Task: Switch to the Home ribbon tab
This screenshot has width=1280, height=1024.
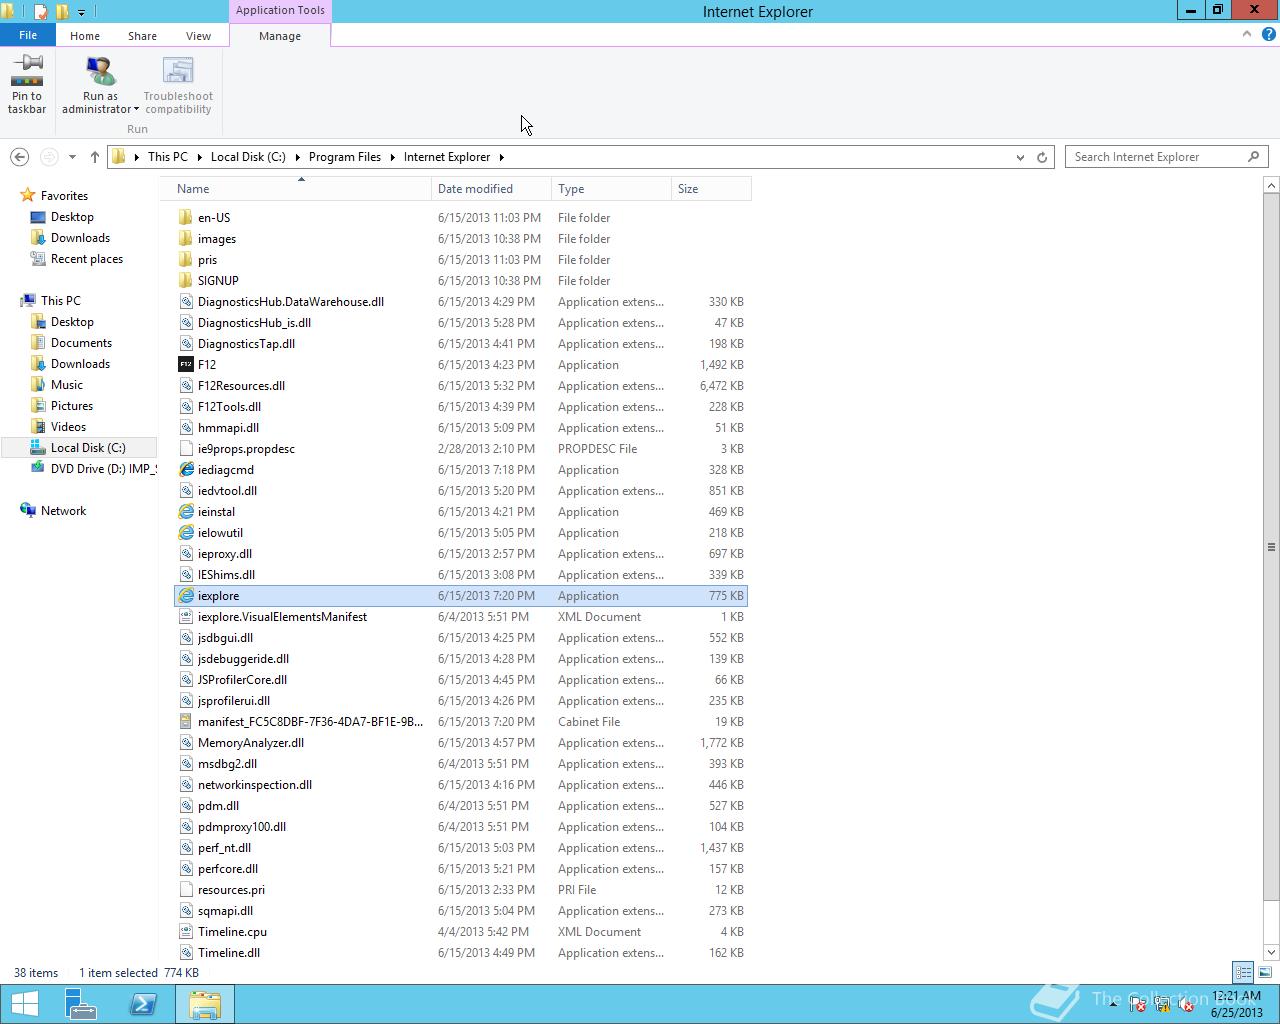Action: pyautogui.click(x=85, y=36)
